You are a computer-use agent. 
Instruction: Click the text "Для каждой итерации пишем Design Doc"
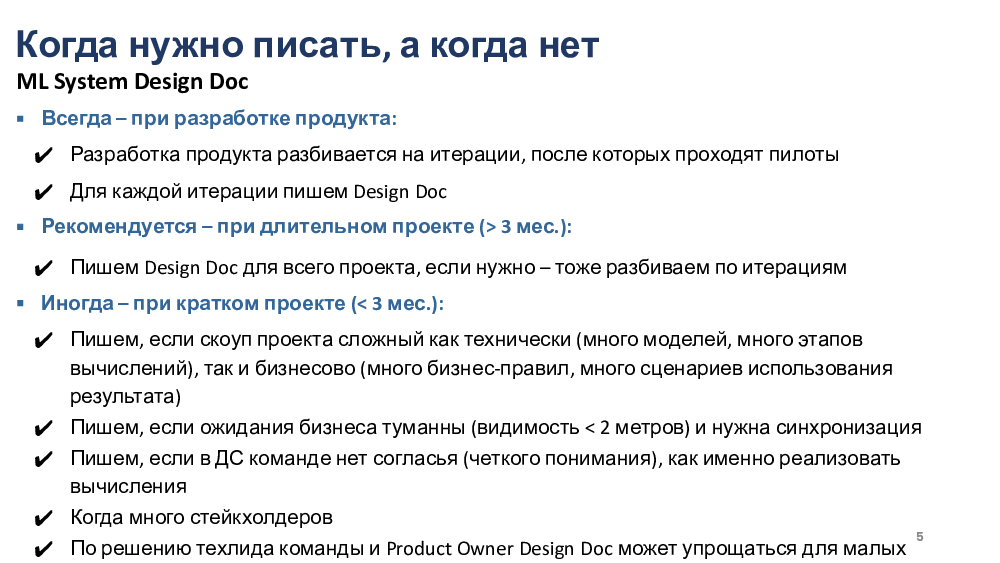258,191
